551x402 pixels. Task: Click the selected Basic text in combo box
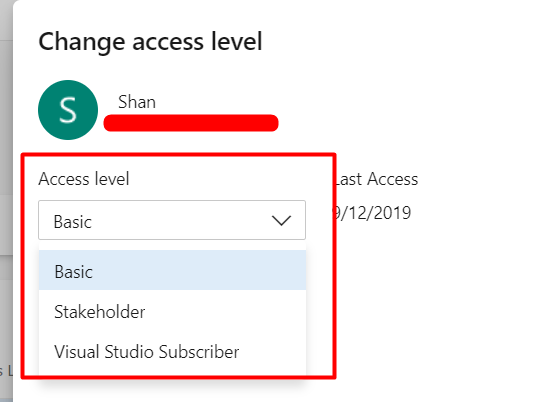(x=73, y=222)
